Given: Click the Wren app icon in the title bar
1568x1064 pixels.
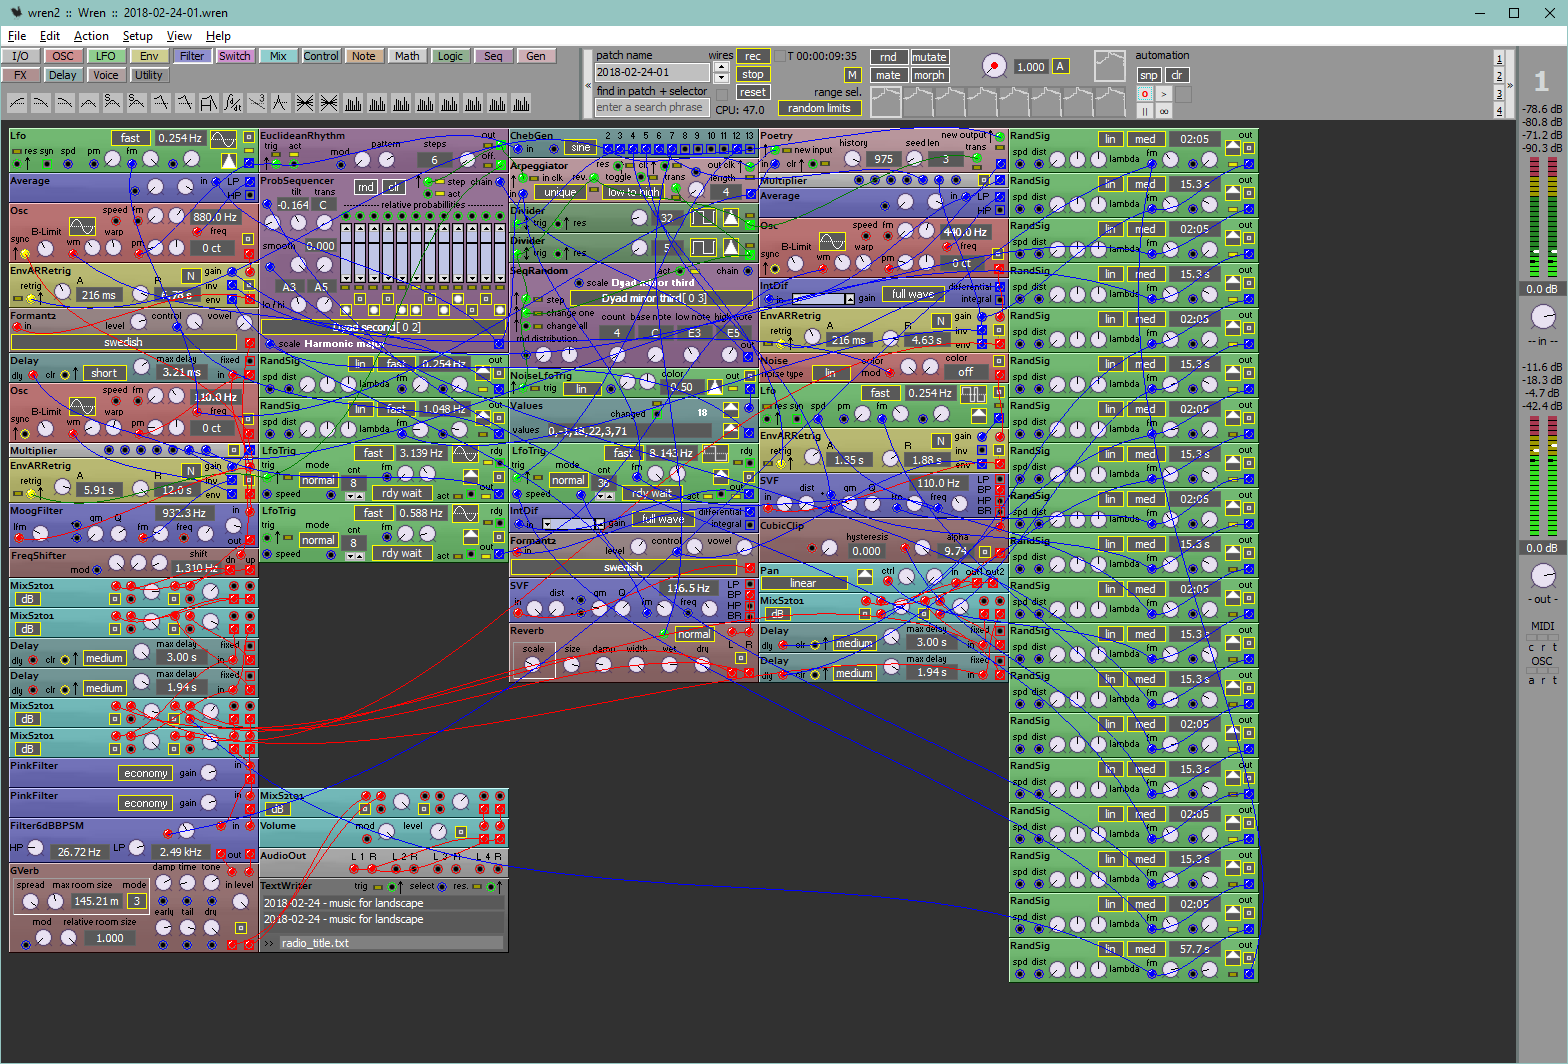Looking at the screenshot, I should (x=15, y=13).
